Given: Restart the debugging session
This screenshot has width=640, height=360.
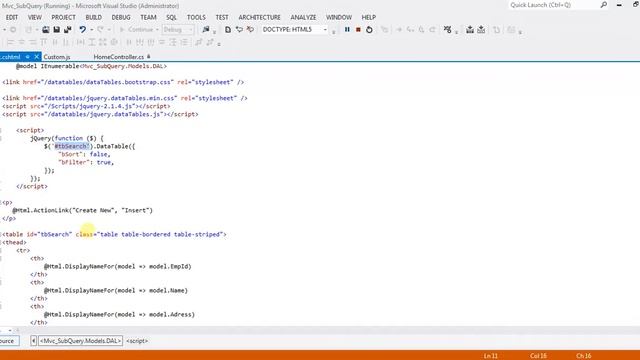Looking at the screenshot, I should pos(369,29).
